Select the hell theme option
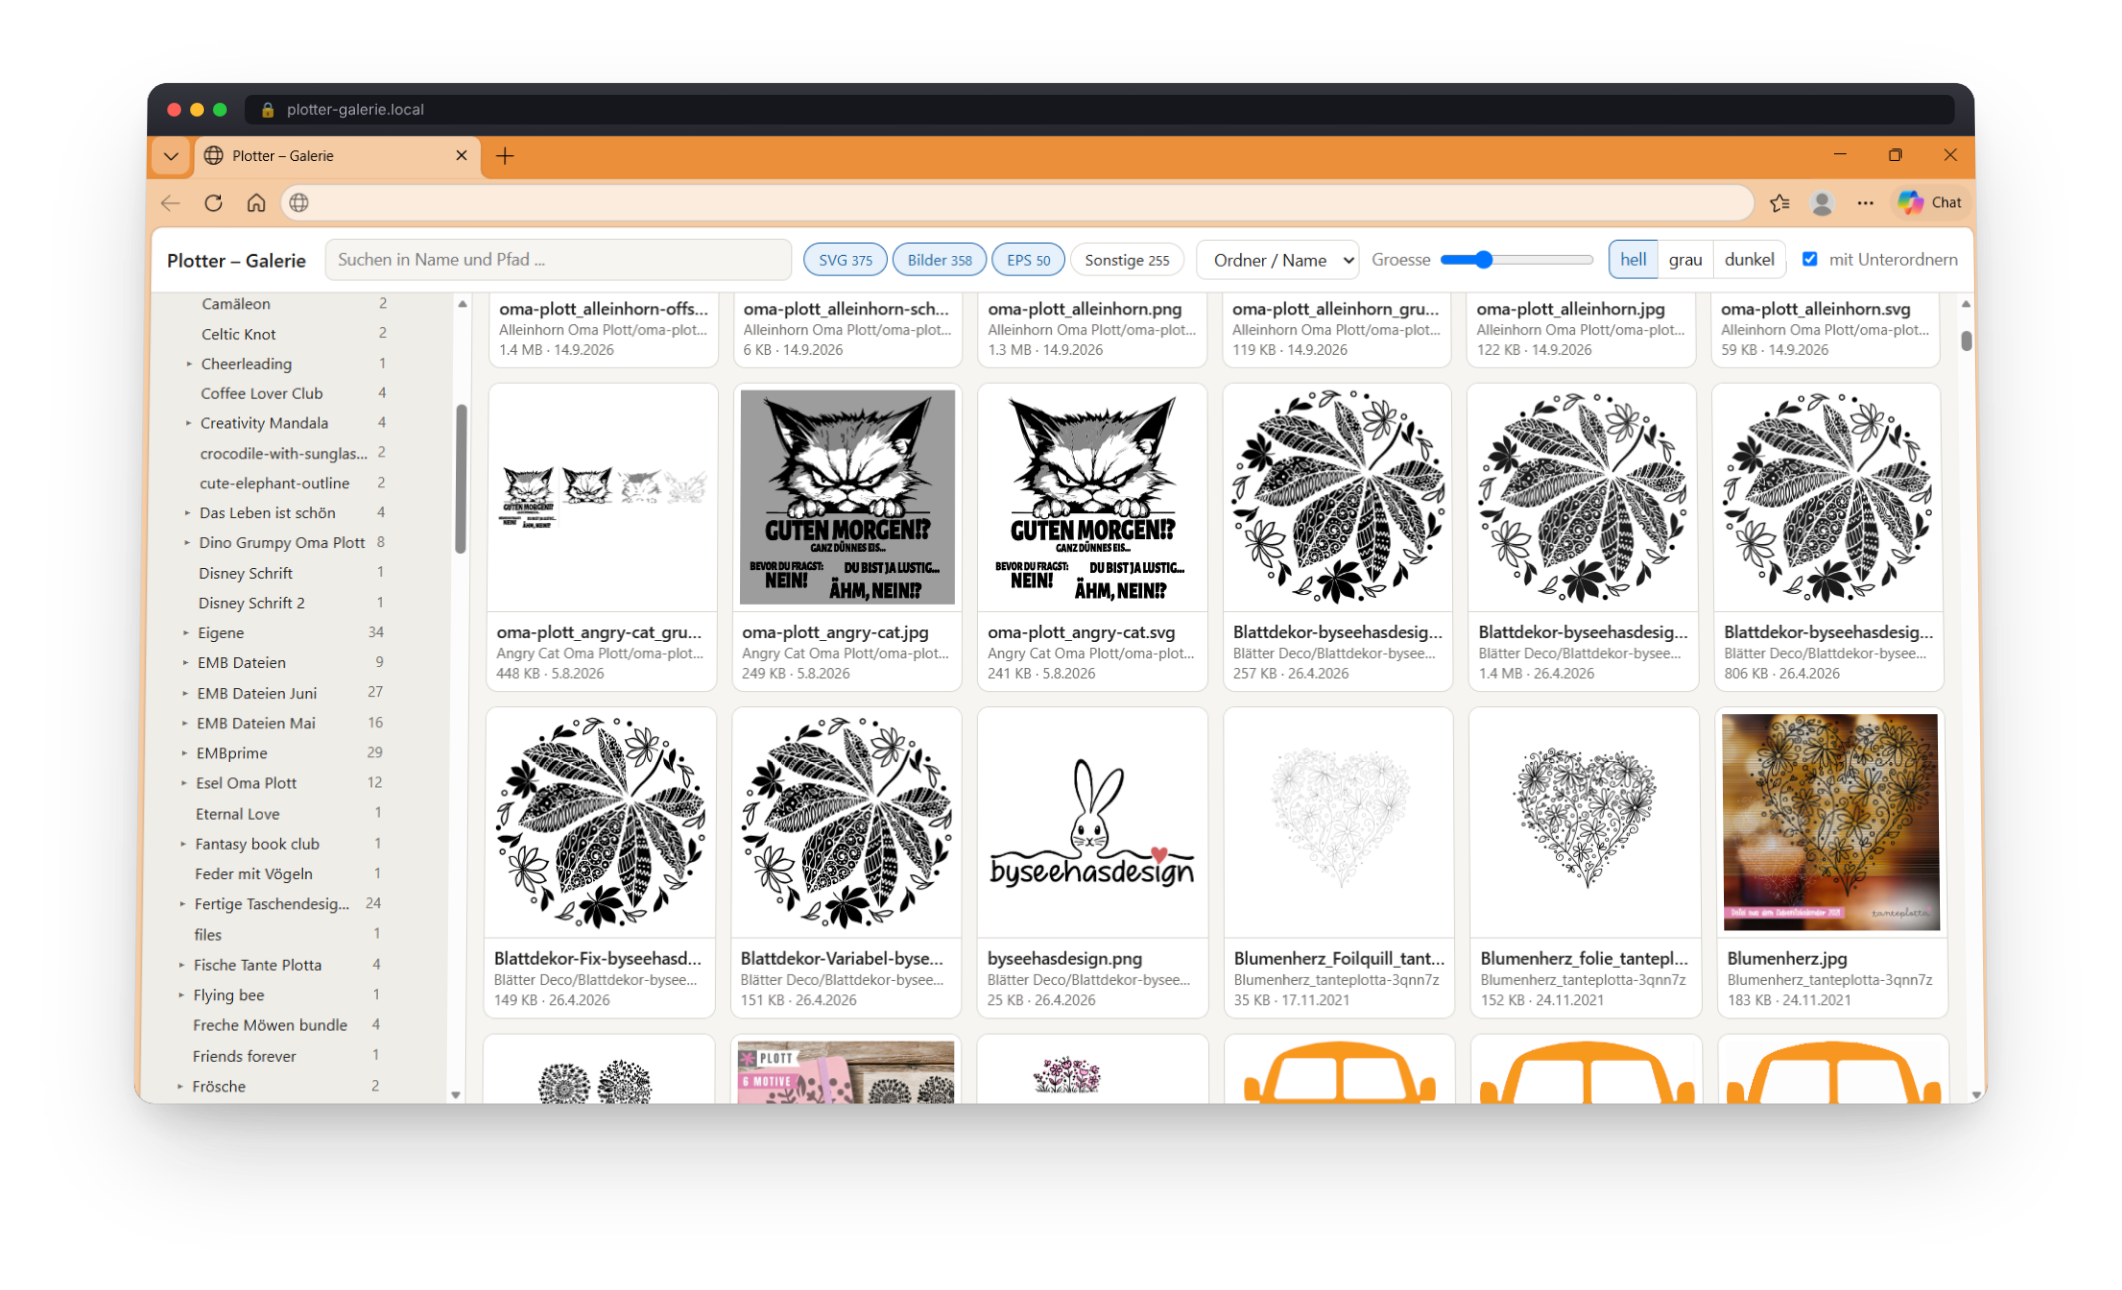The width and height of the screenshot is (2122, 1290). [x=1633, y=259]
